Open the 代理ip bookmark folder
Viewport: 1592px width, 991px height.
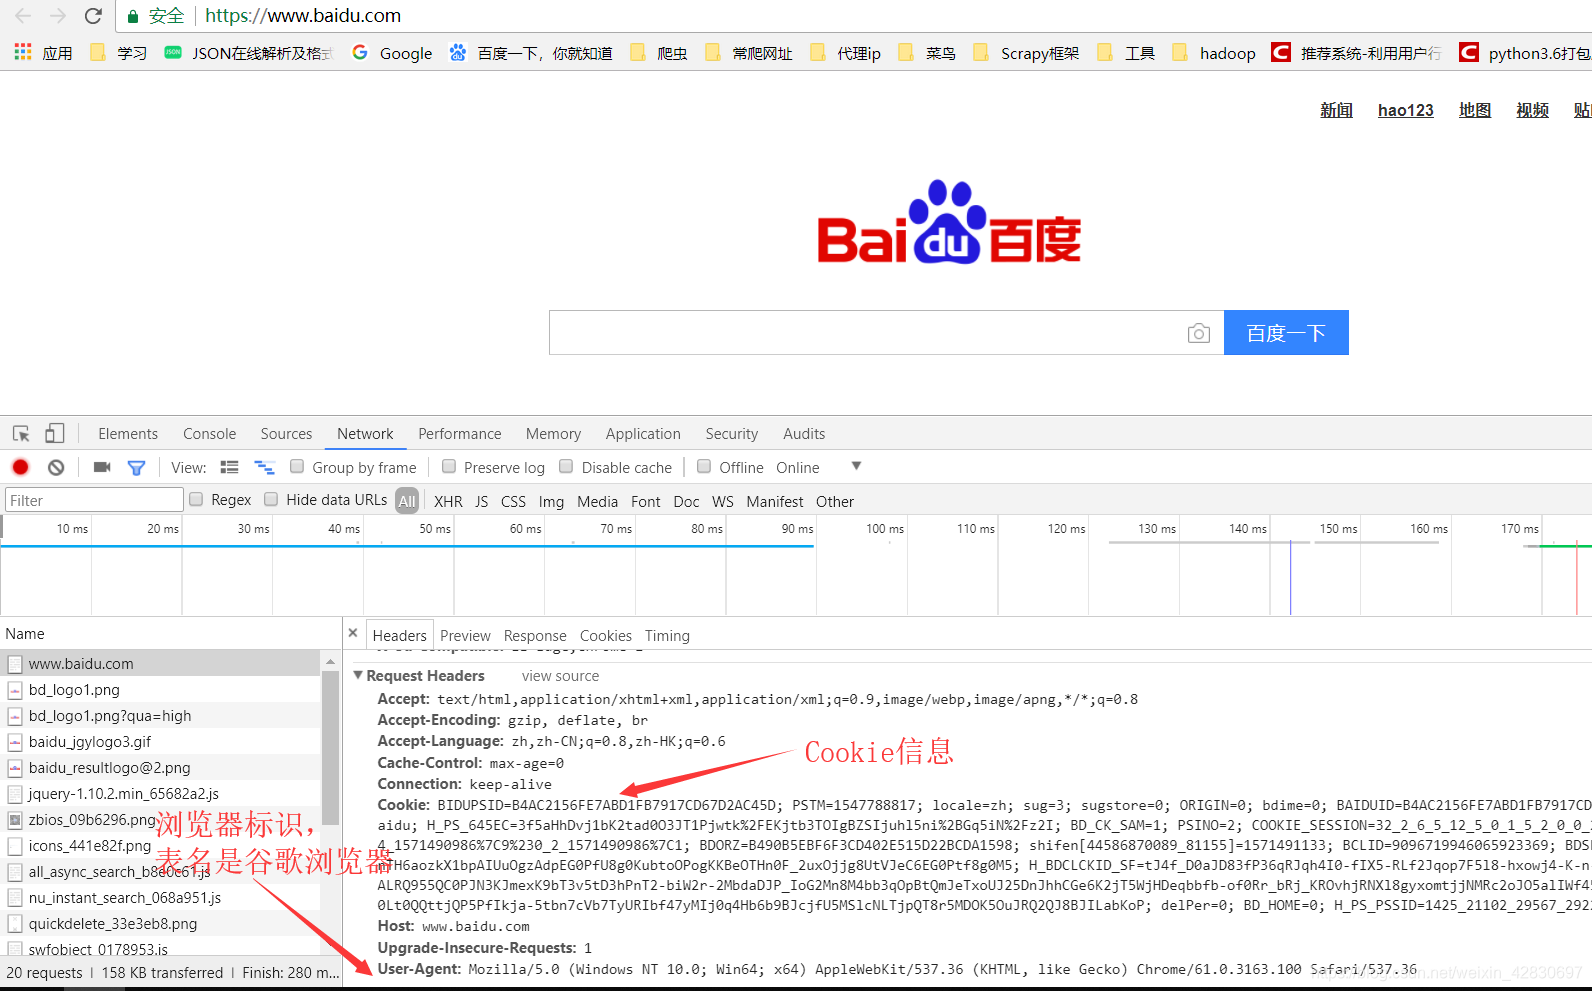pos(845,53)
